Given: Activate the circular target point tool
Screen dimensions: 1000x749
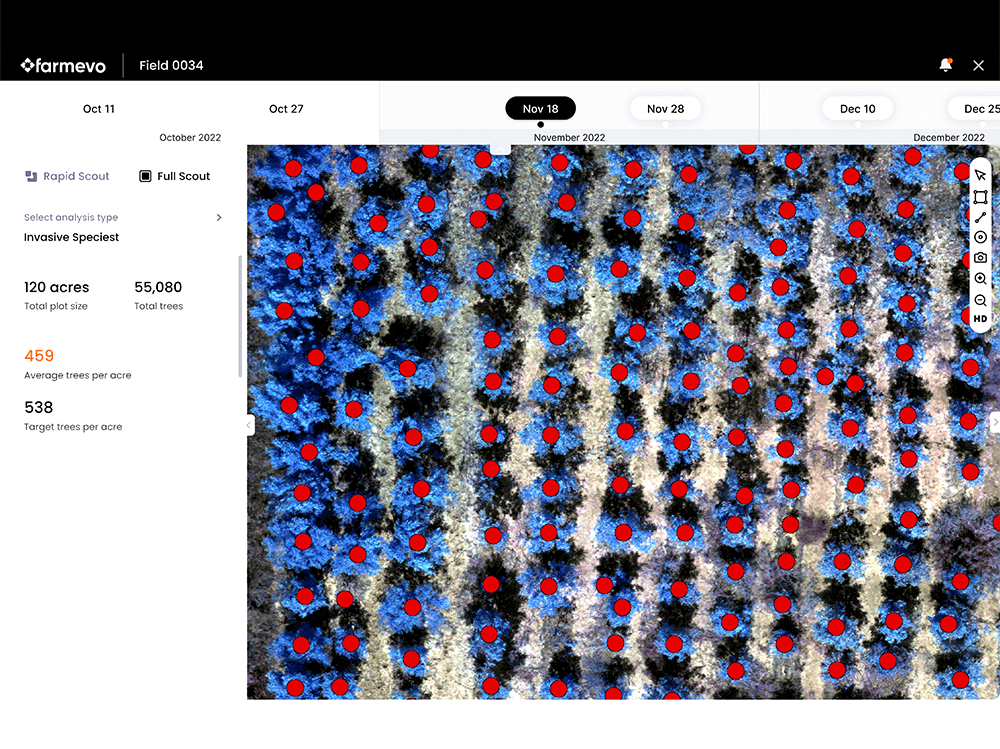Looking at the screenshot, I should [980, 237].
